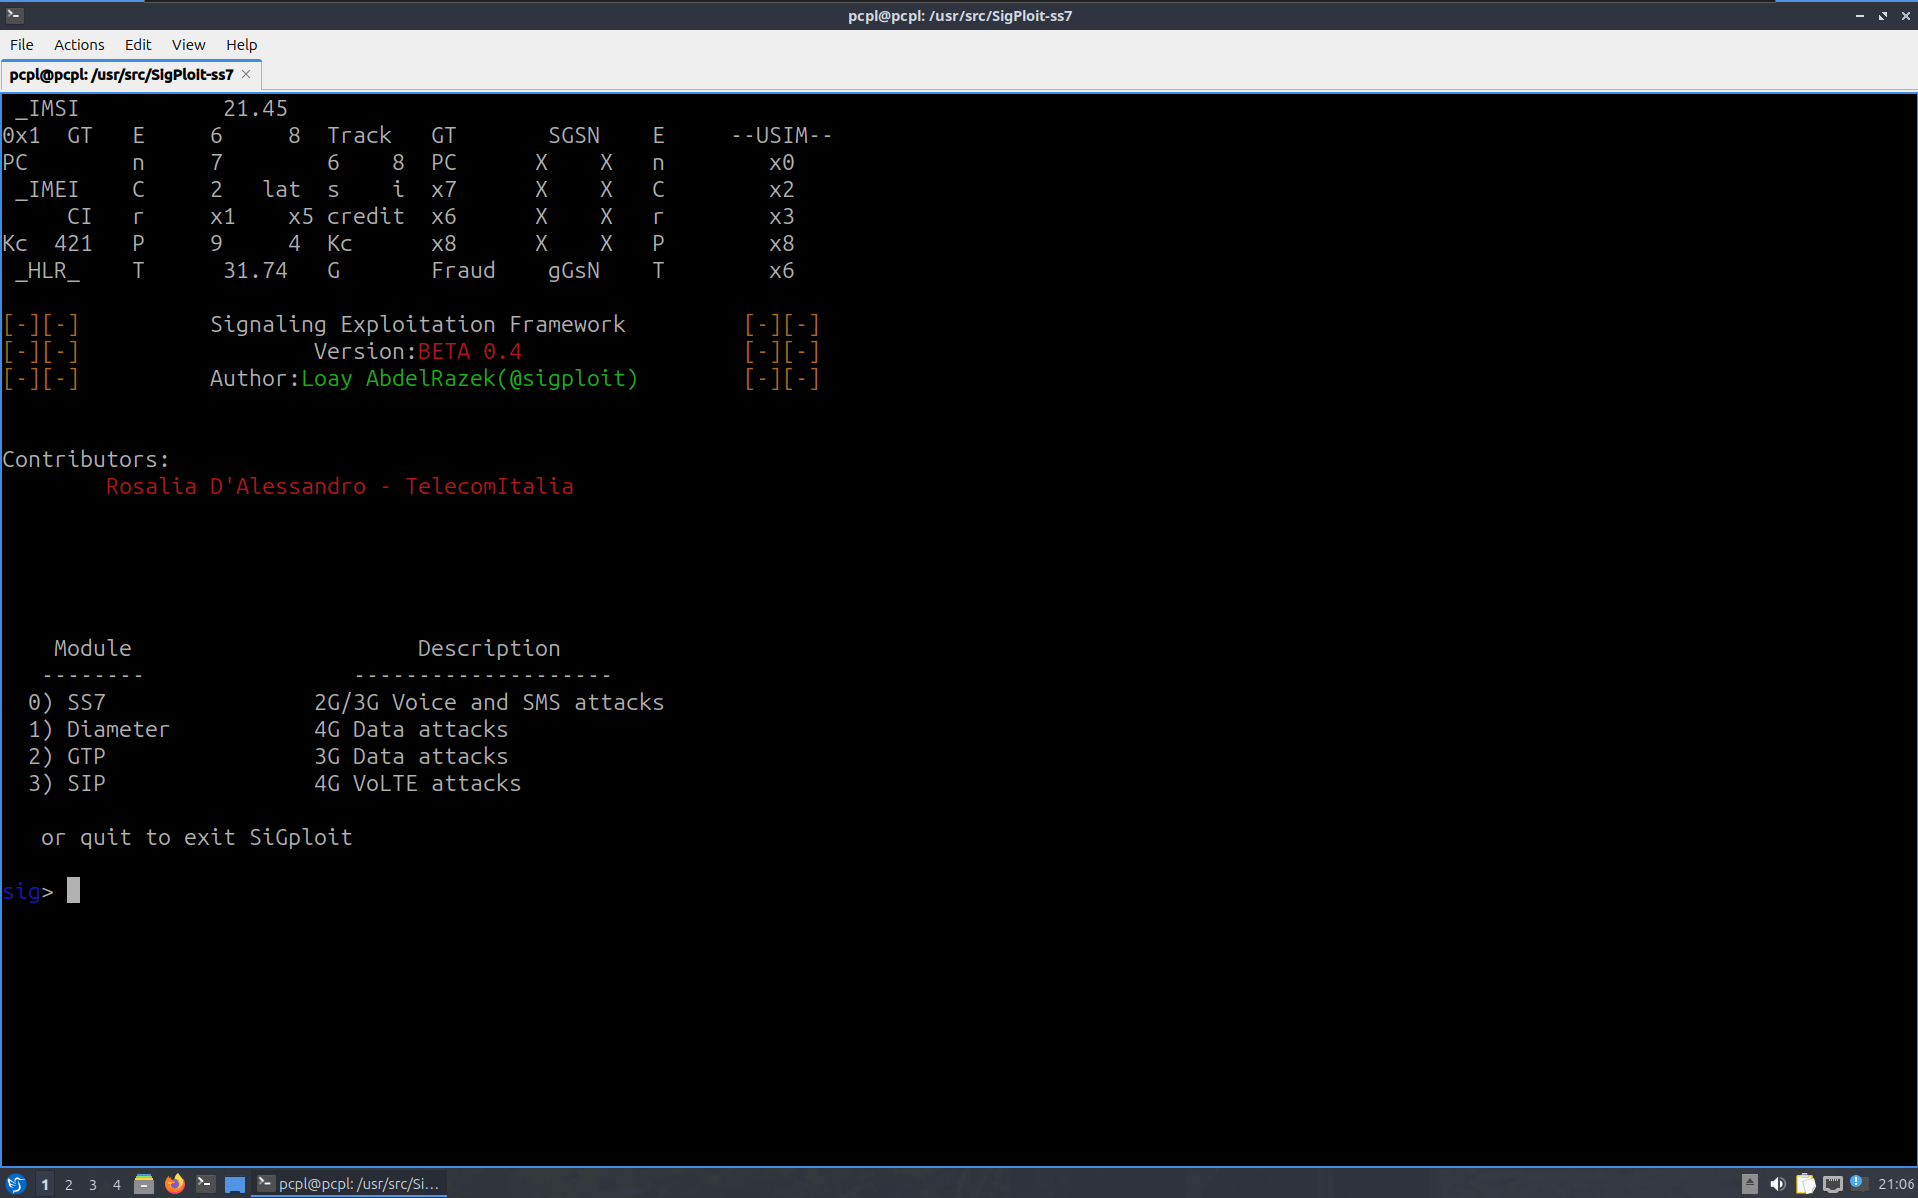This screenshot has height=1198, width=1918.
Task: Click the red 'BETA 0.4' version text
Action: click(470, 352)
